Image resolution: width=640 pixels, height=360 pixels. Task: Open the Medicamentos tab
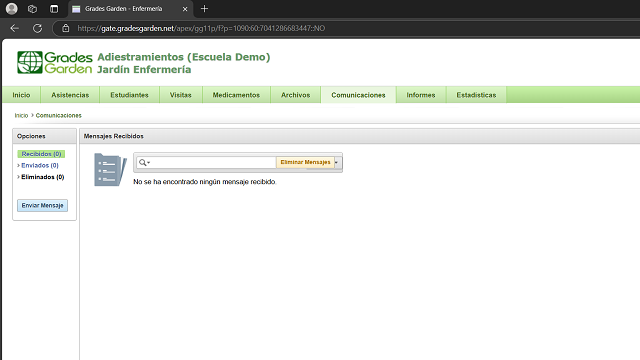click(x=236, y=95)
